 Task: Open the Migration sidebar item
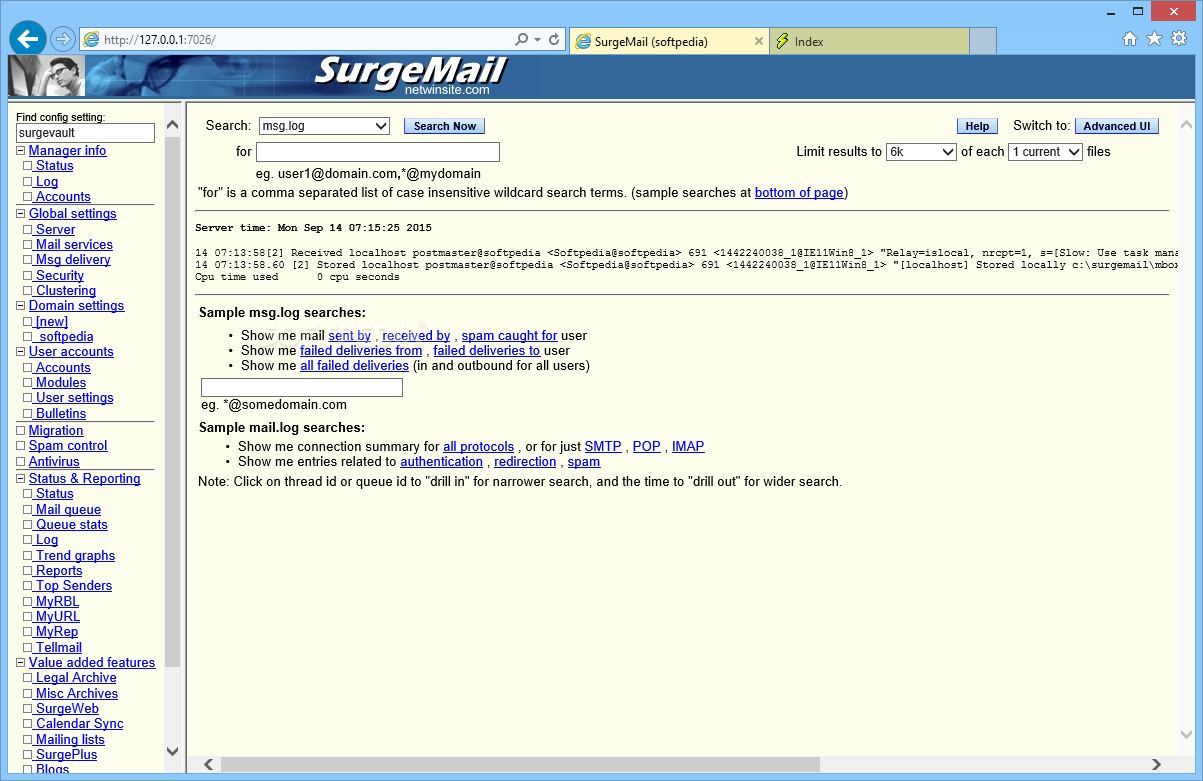[x=56, y=431]
